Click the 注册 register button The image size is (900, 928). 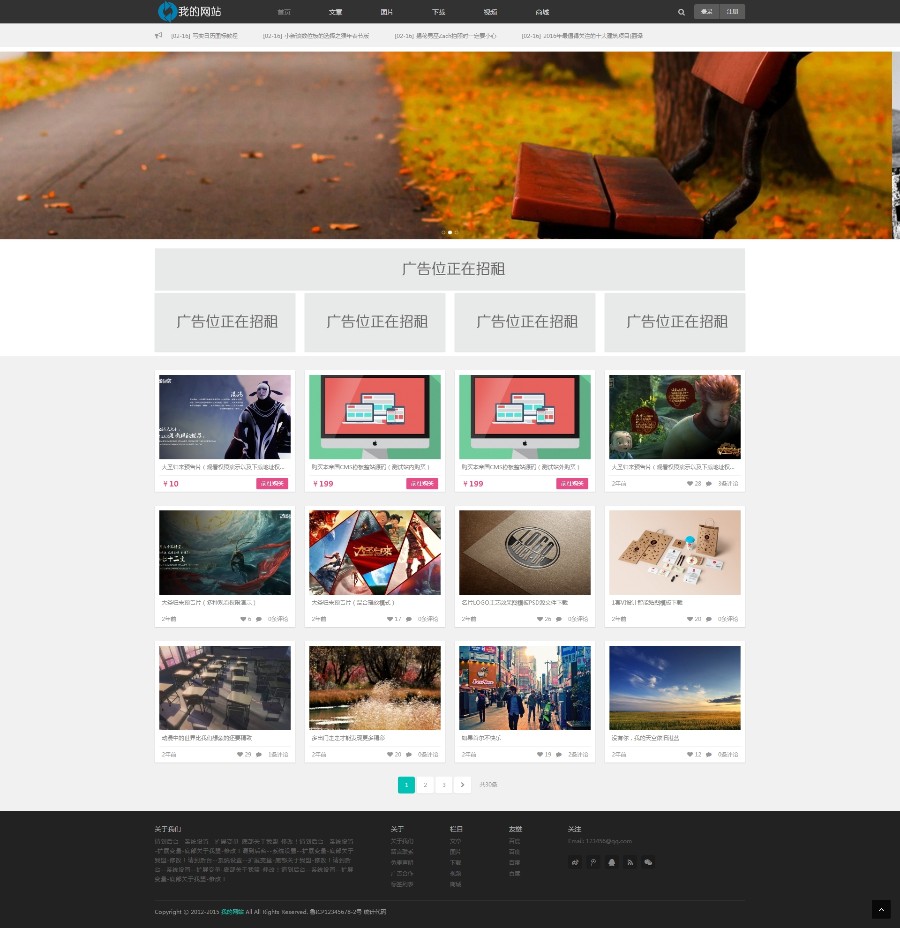[x=733, y=11]
